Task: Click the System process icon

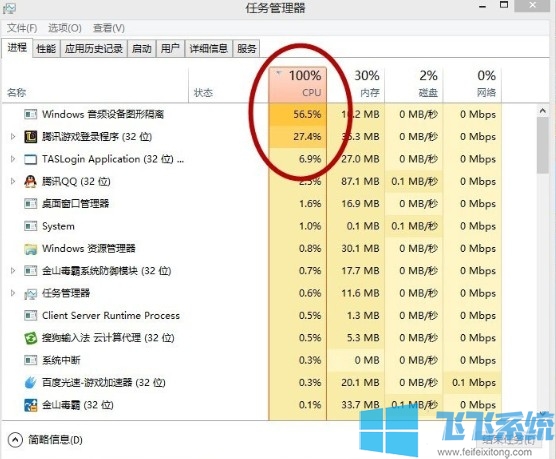Action: (30, 226)
